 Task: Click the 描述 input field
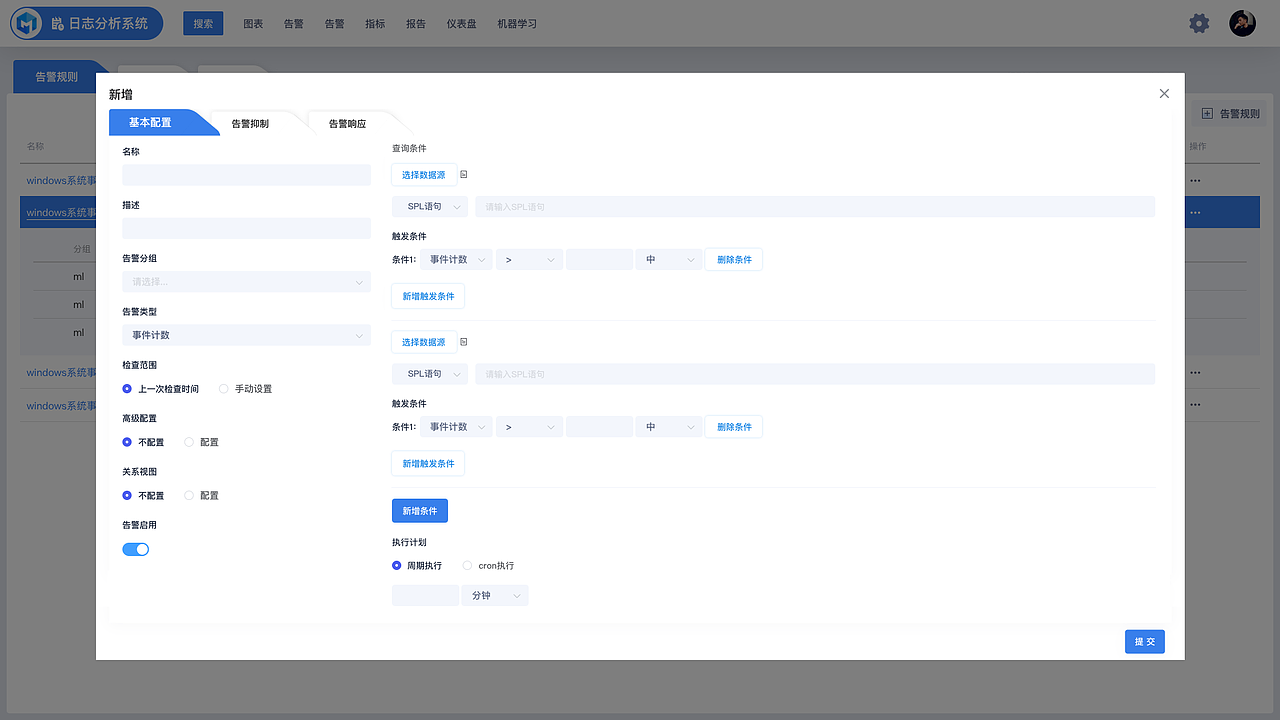point(246,228)
